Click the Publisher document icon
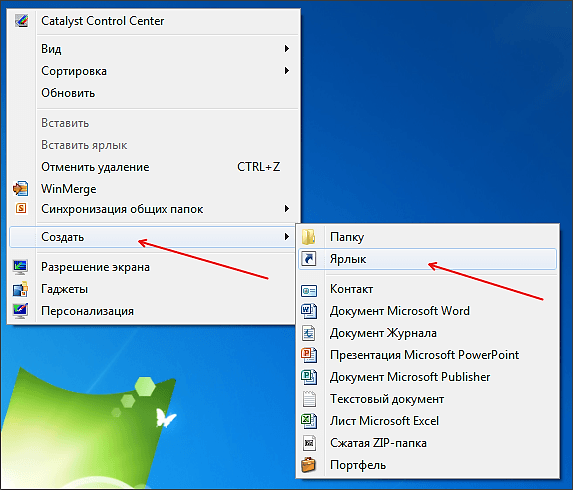 (309, 377)
